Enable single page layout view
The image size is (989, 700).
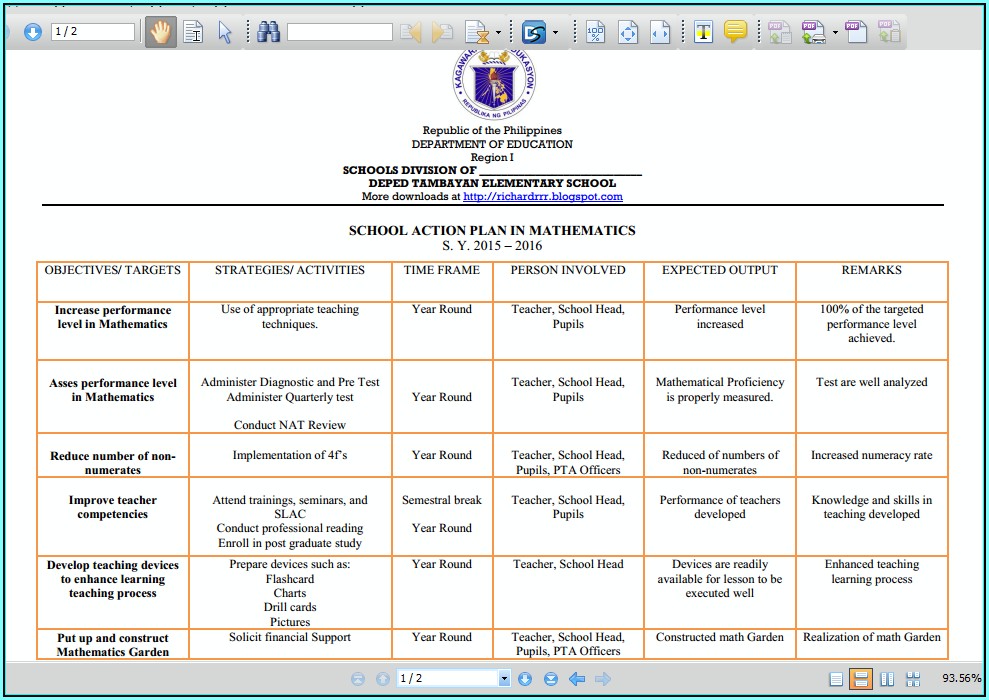[836, 679]
